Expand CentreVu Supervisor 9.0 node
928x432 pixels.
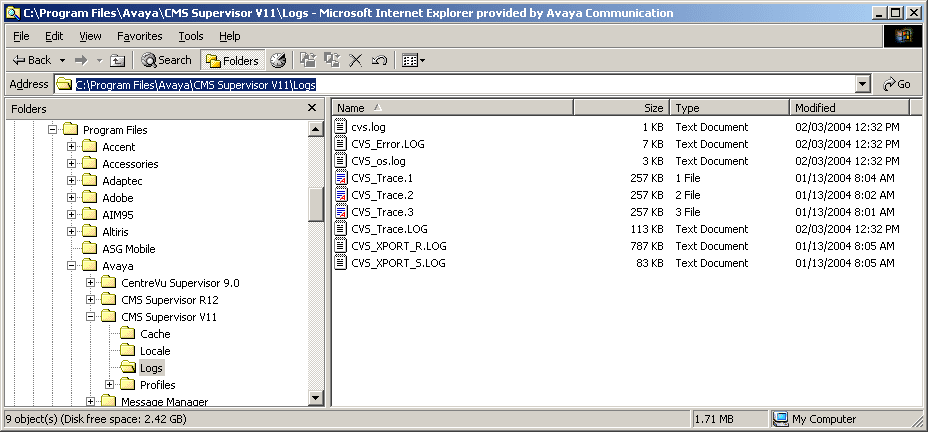click(x=90, y=283)
